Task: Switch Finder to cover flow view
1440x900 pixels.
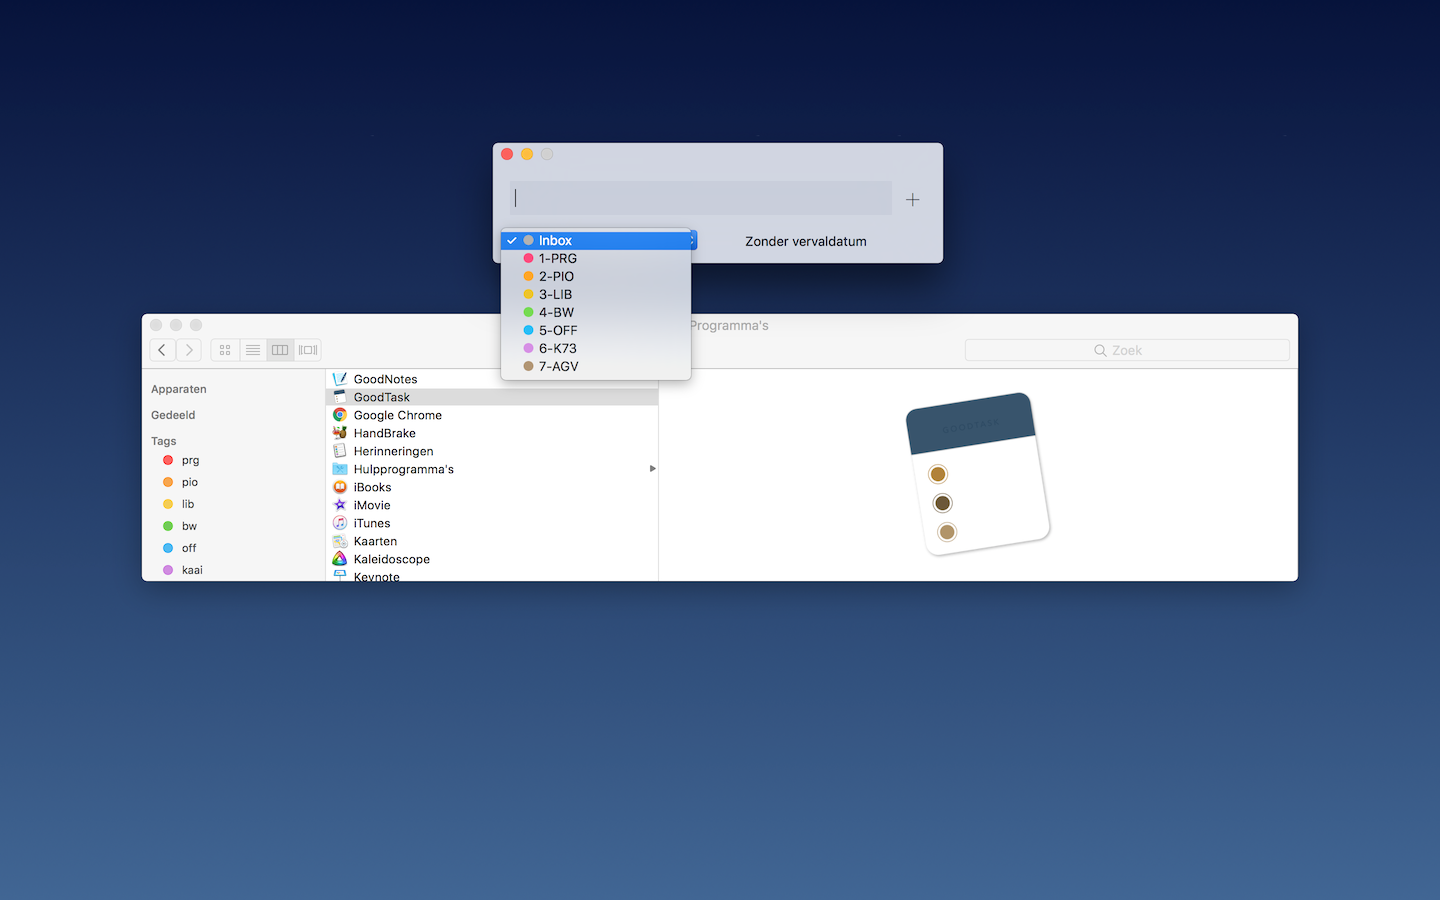Action: click(308, 350)
